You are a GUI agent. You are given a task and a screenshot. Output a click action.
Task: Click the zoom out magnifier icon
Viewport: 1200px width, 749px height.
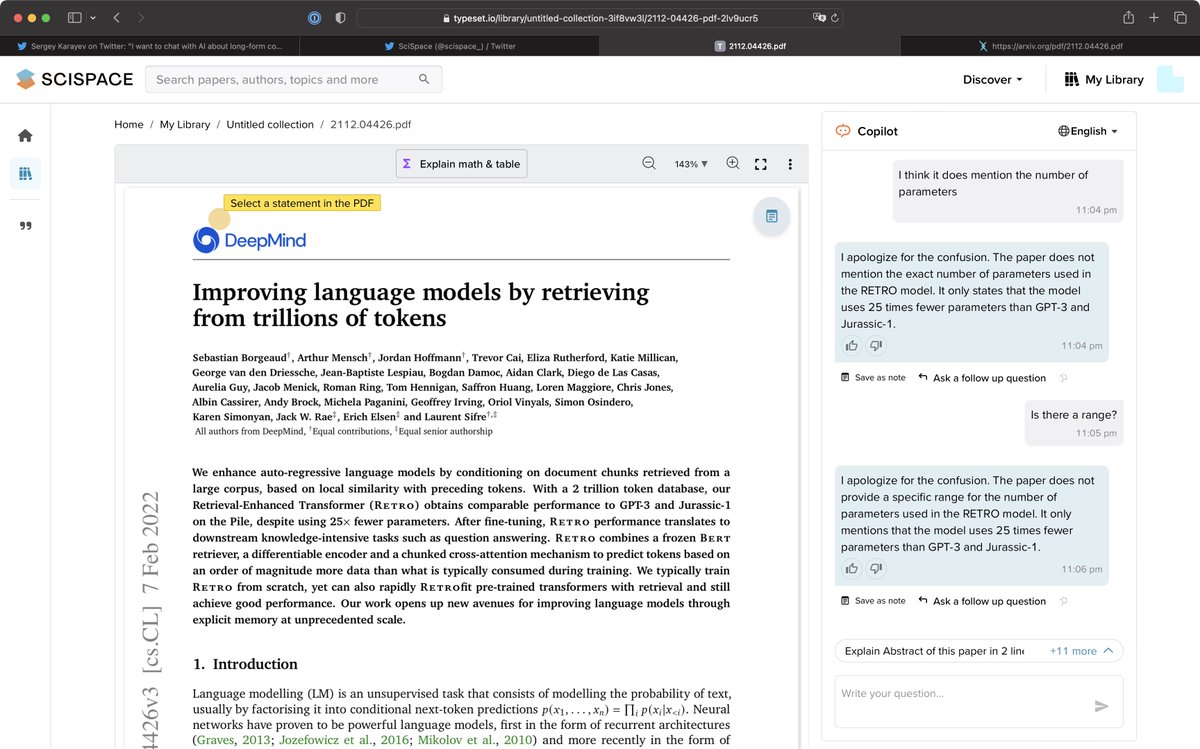pyautogui.click(x=649, y=164)
